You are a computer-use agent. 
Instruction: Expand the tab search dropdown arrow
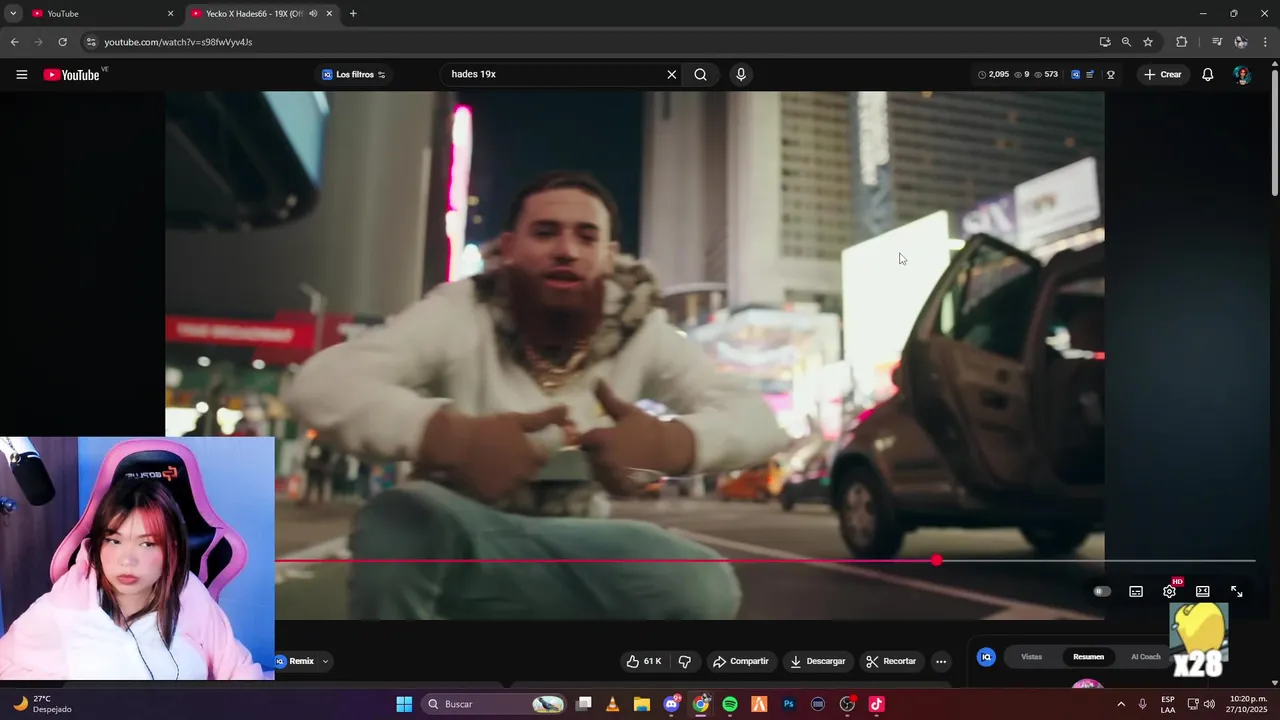click(x=13, y=14)
